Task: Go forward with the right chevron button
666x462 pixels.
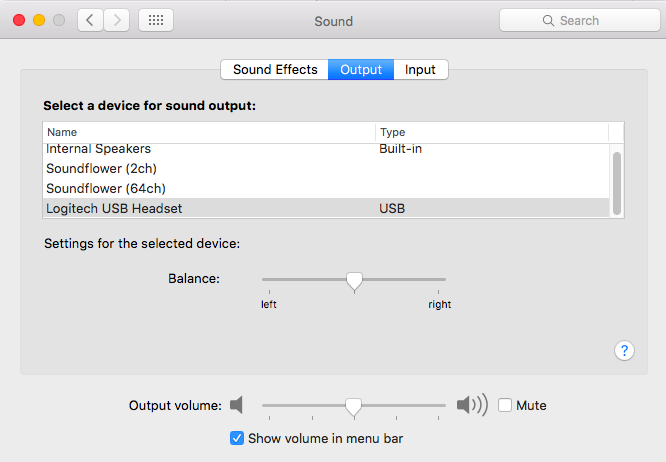Action: tap(116, 20)
